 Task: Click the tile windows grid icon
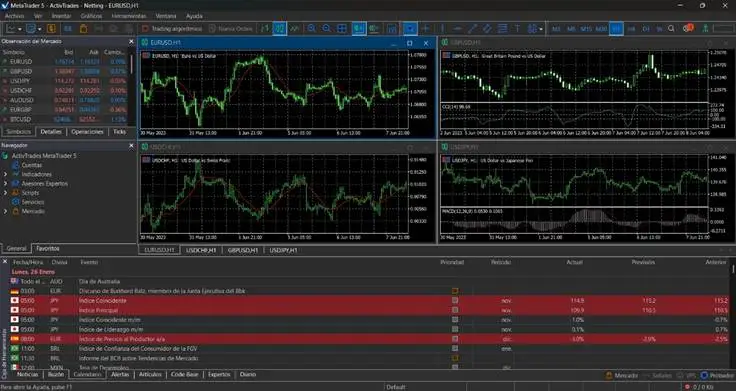tap(342, 29)
